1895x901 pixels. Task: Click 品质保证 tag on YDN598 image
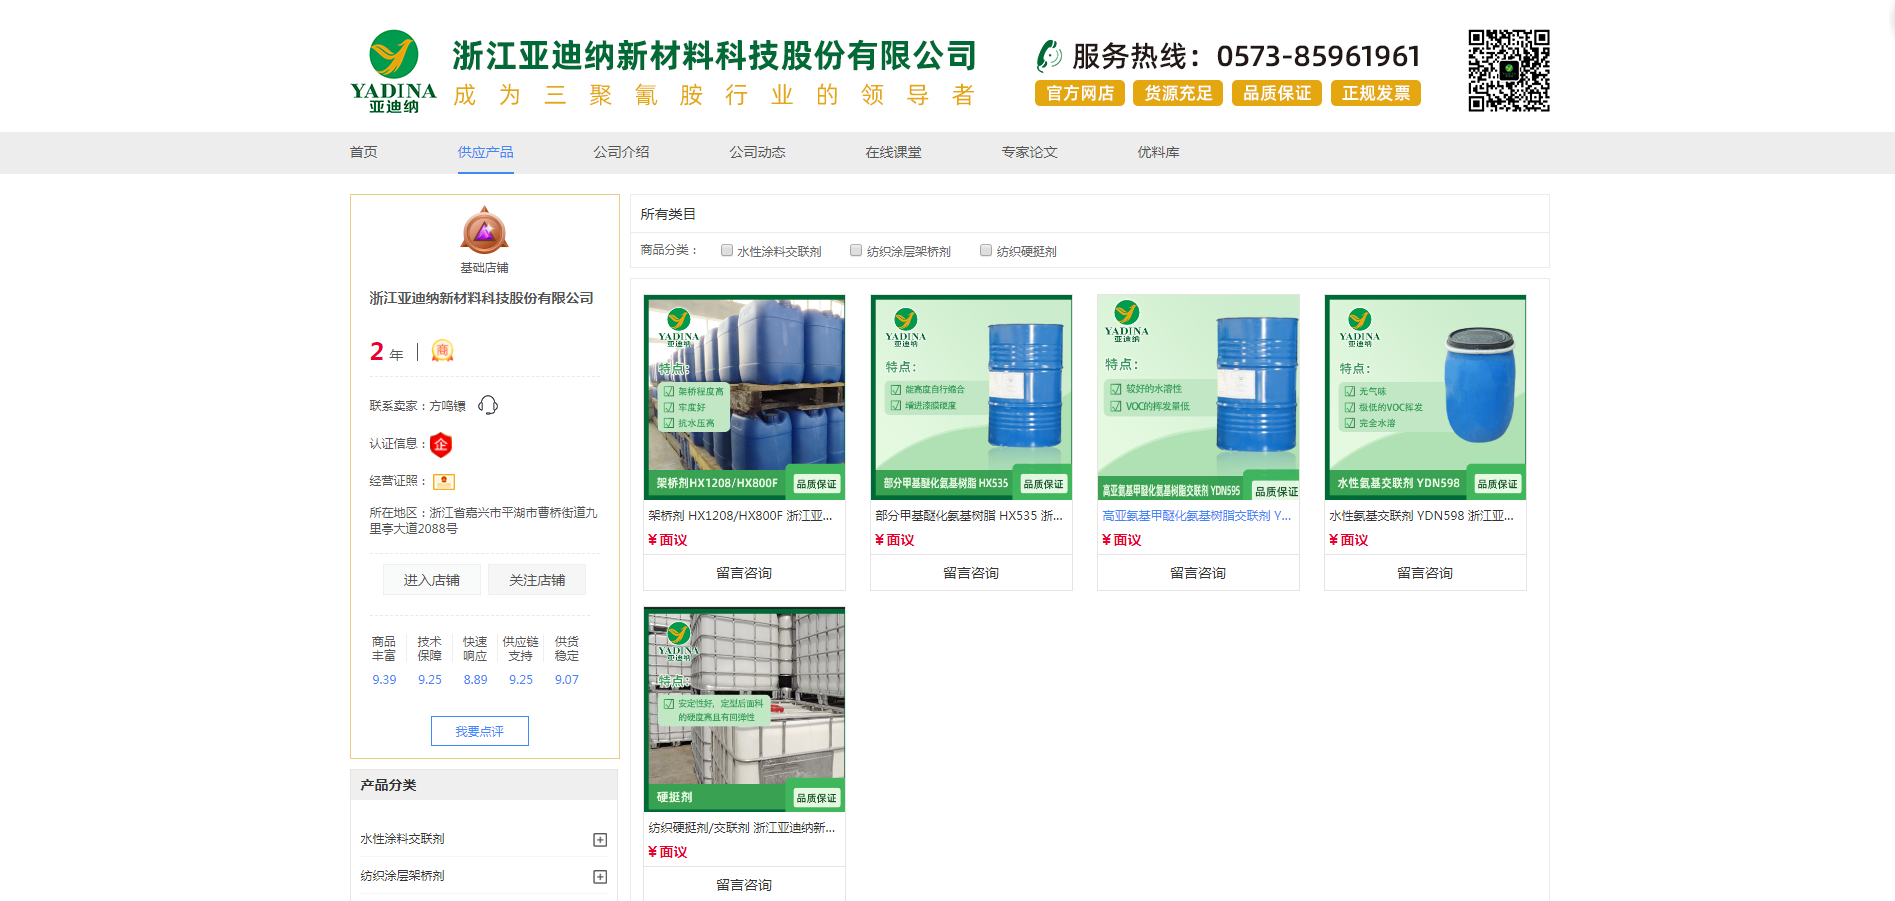point(1497,484)
